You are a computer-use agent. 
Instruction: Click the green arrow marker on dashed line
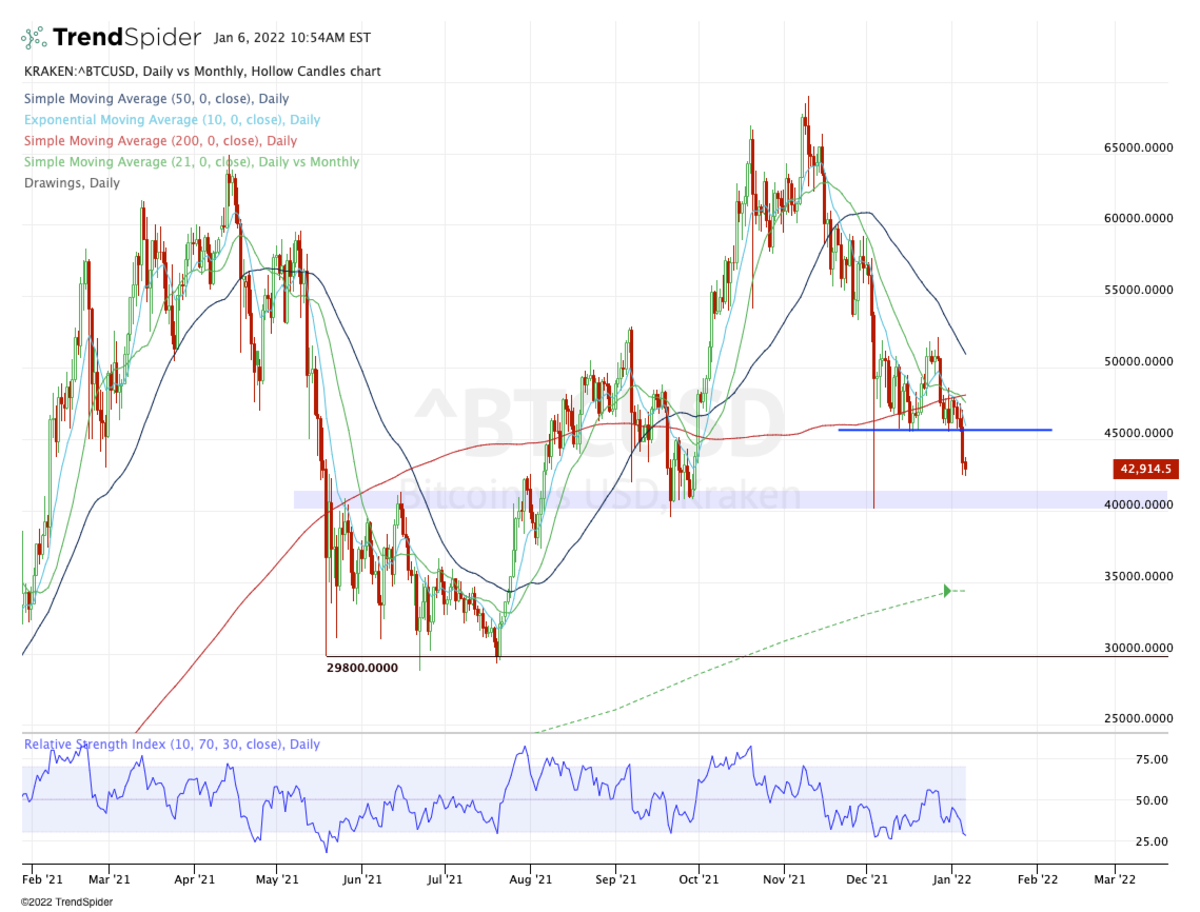945,591
